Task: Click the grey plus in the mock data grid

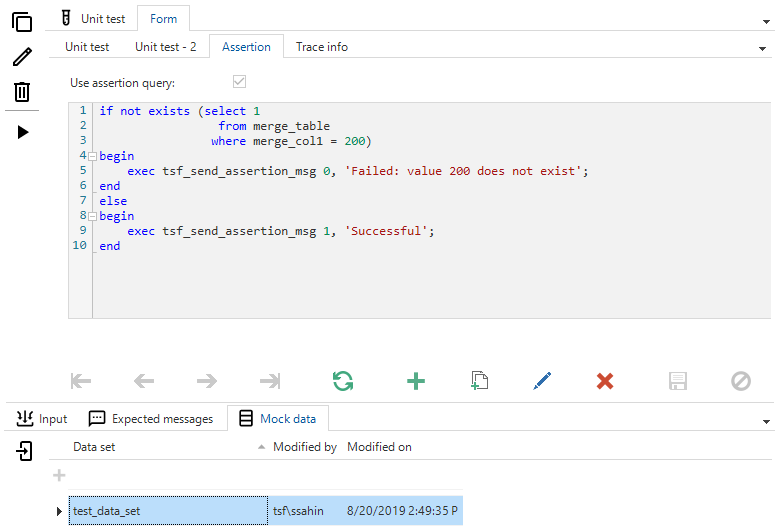Action: click(x=59, y=475)
